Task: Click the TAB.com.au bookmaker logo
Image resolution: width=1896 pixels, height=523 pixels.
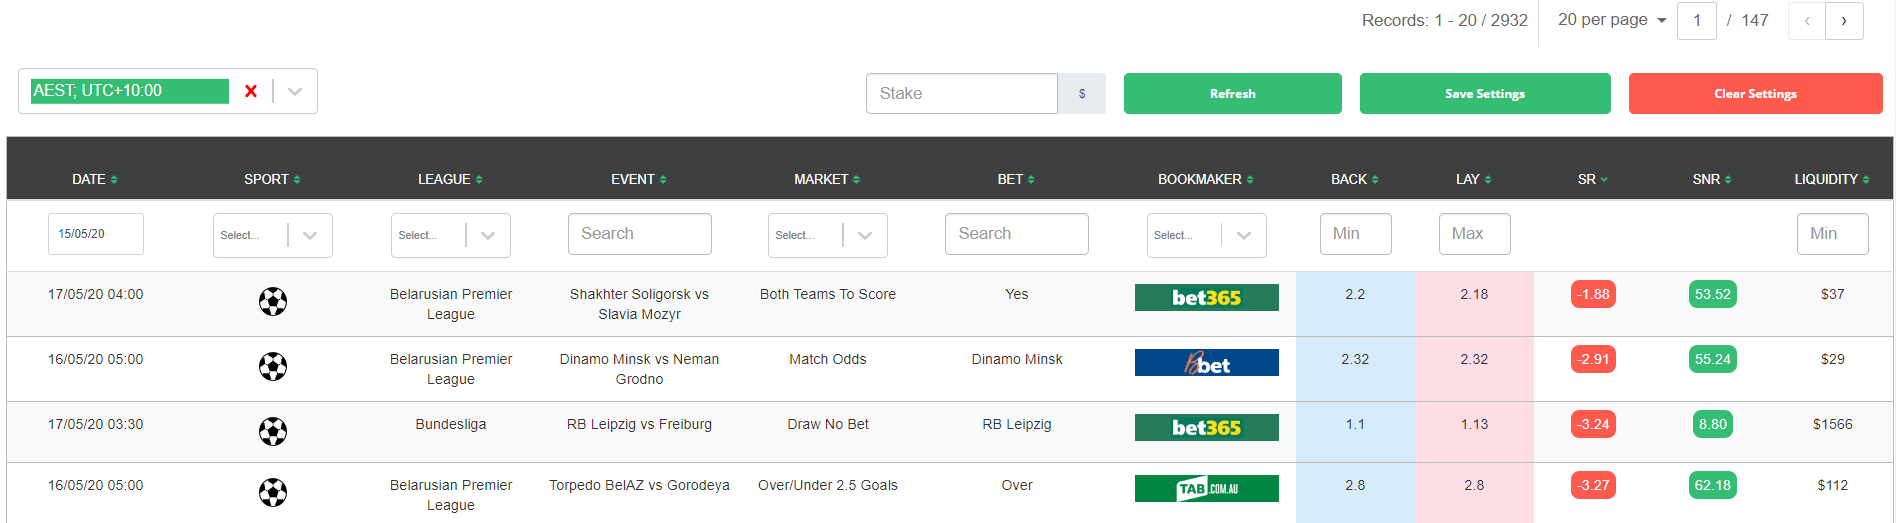Action: tap(1206, 488)
